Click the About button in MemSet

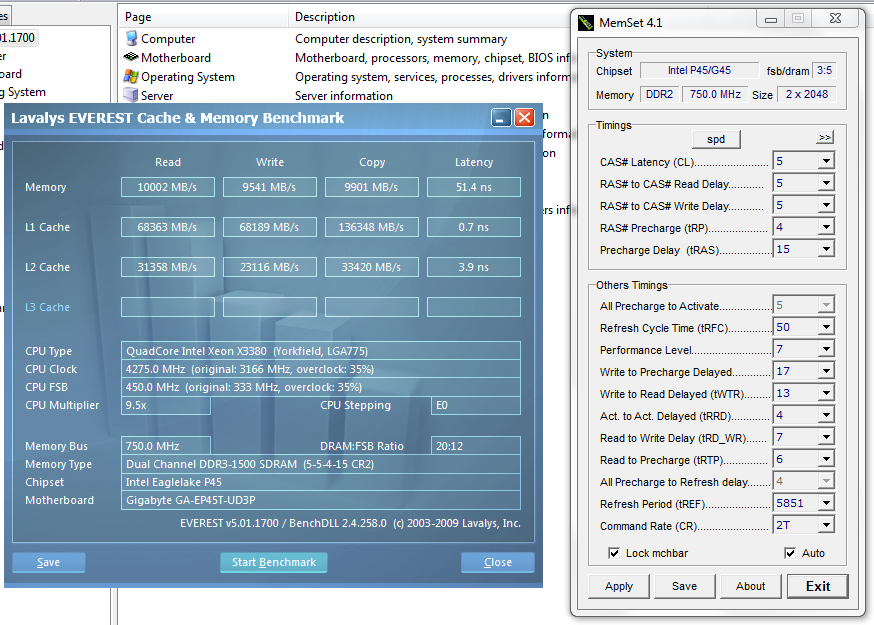click(x=750, y=586)
